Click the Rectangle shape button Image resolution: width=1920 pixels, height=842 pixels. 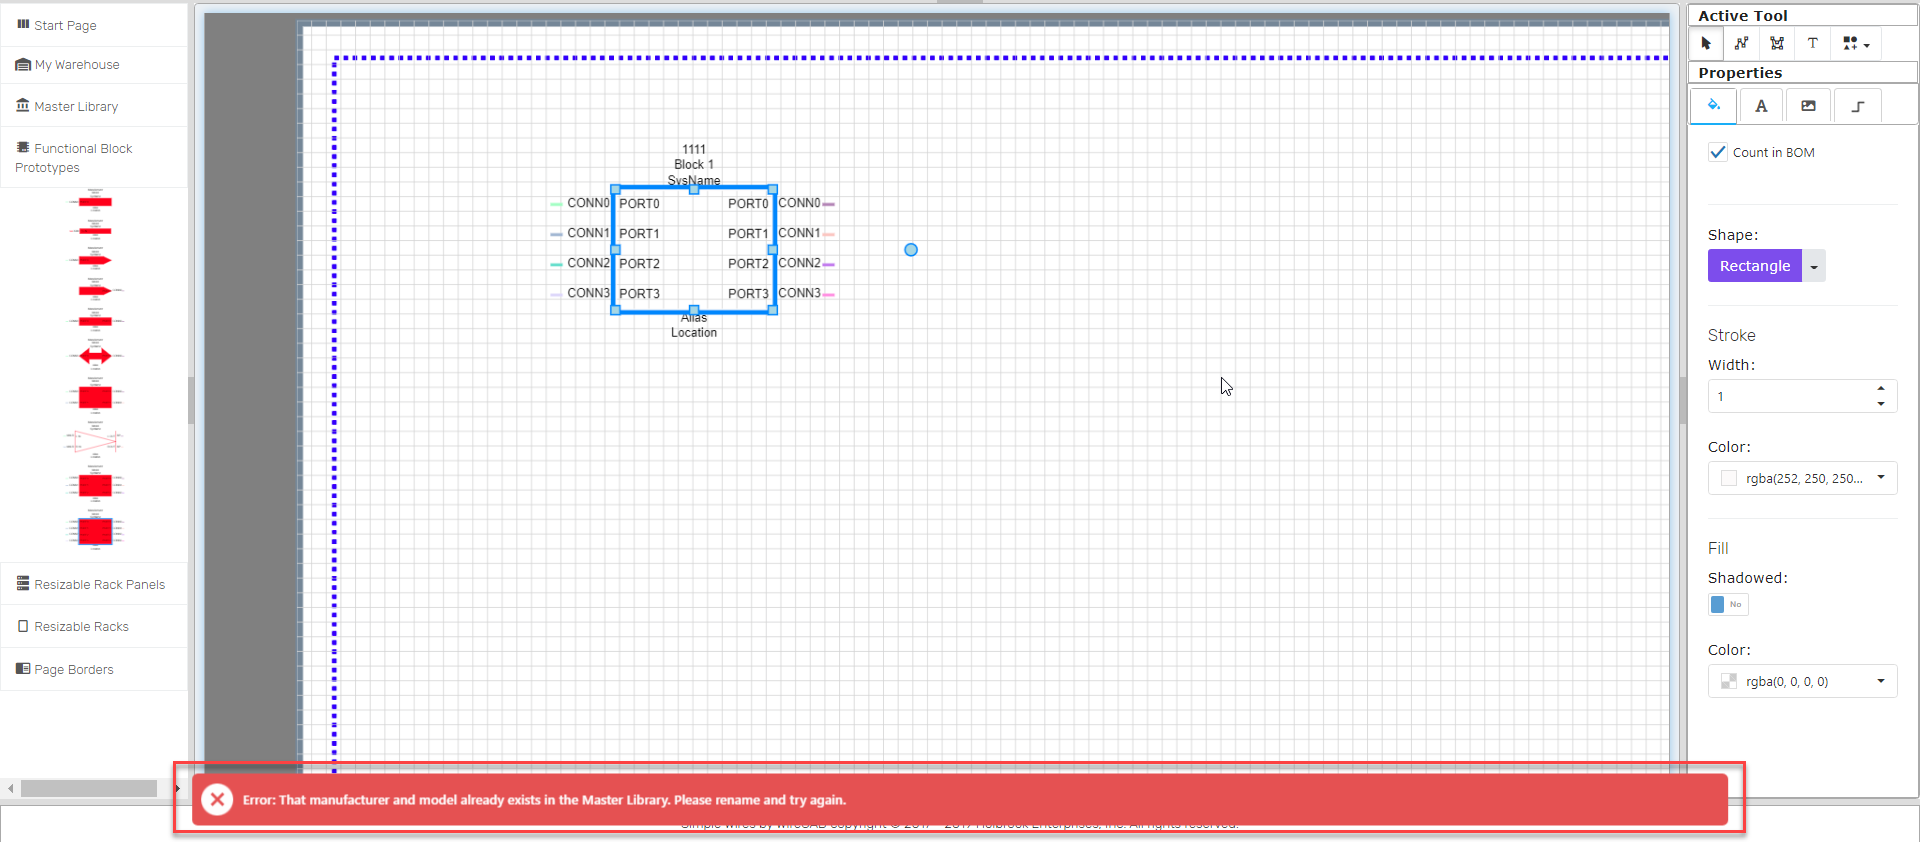click(1755, 266)
